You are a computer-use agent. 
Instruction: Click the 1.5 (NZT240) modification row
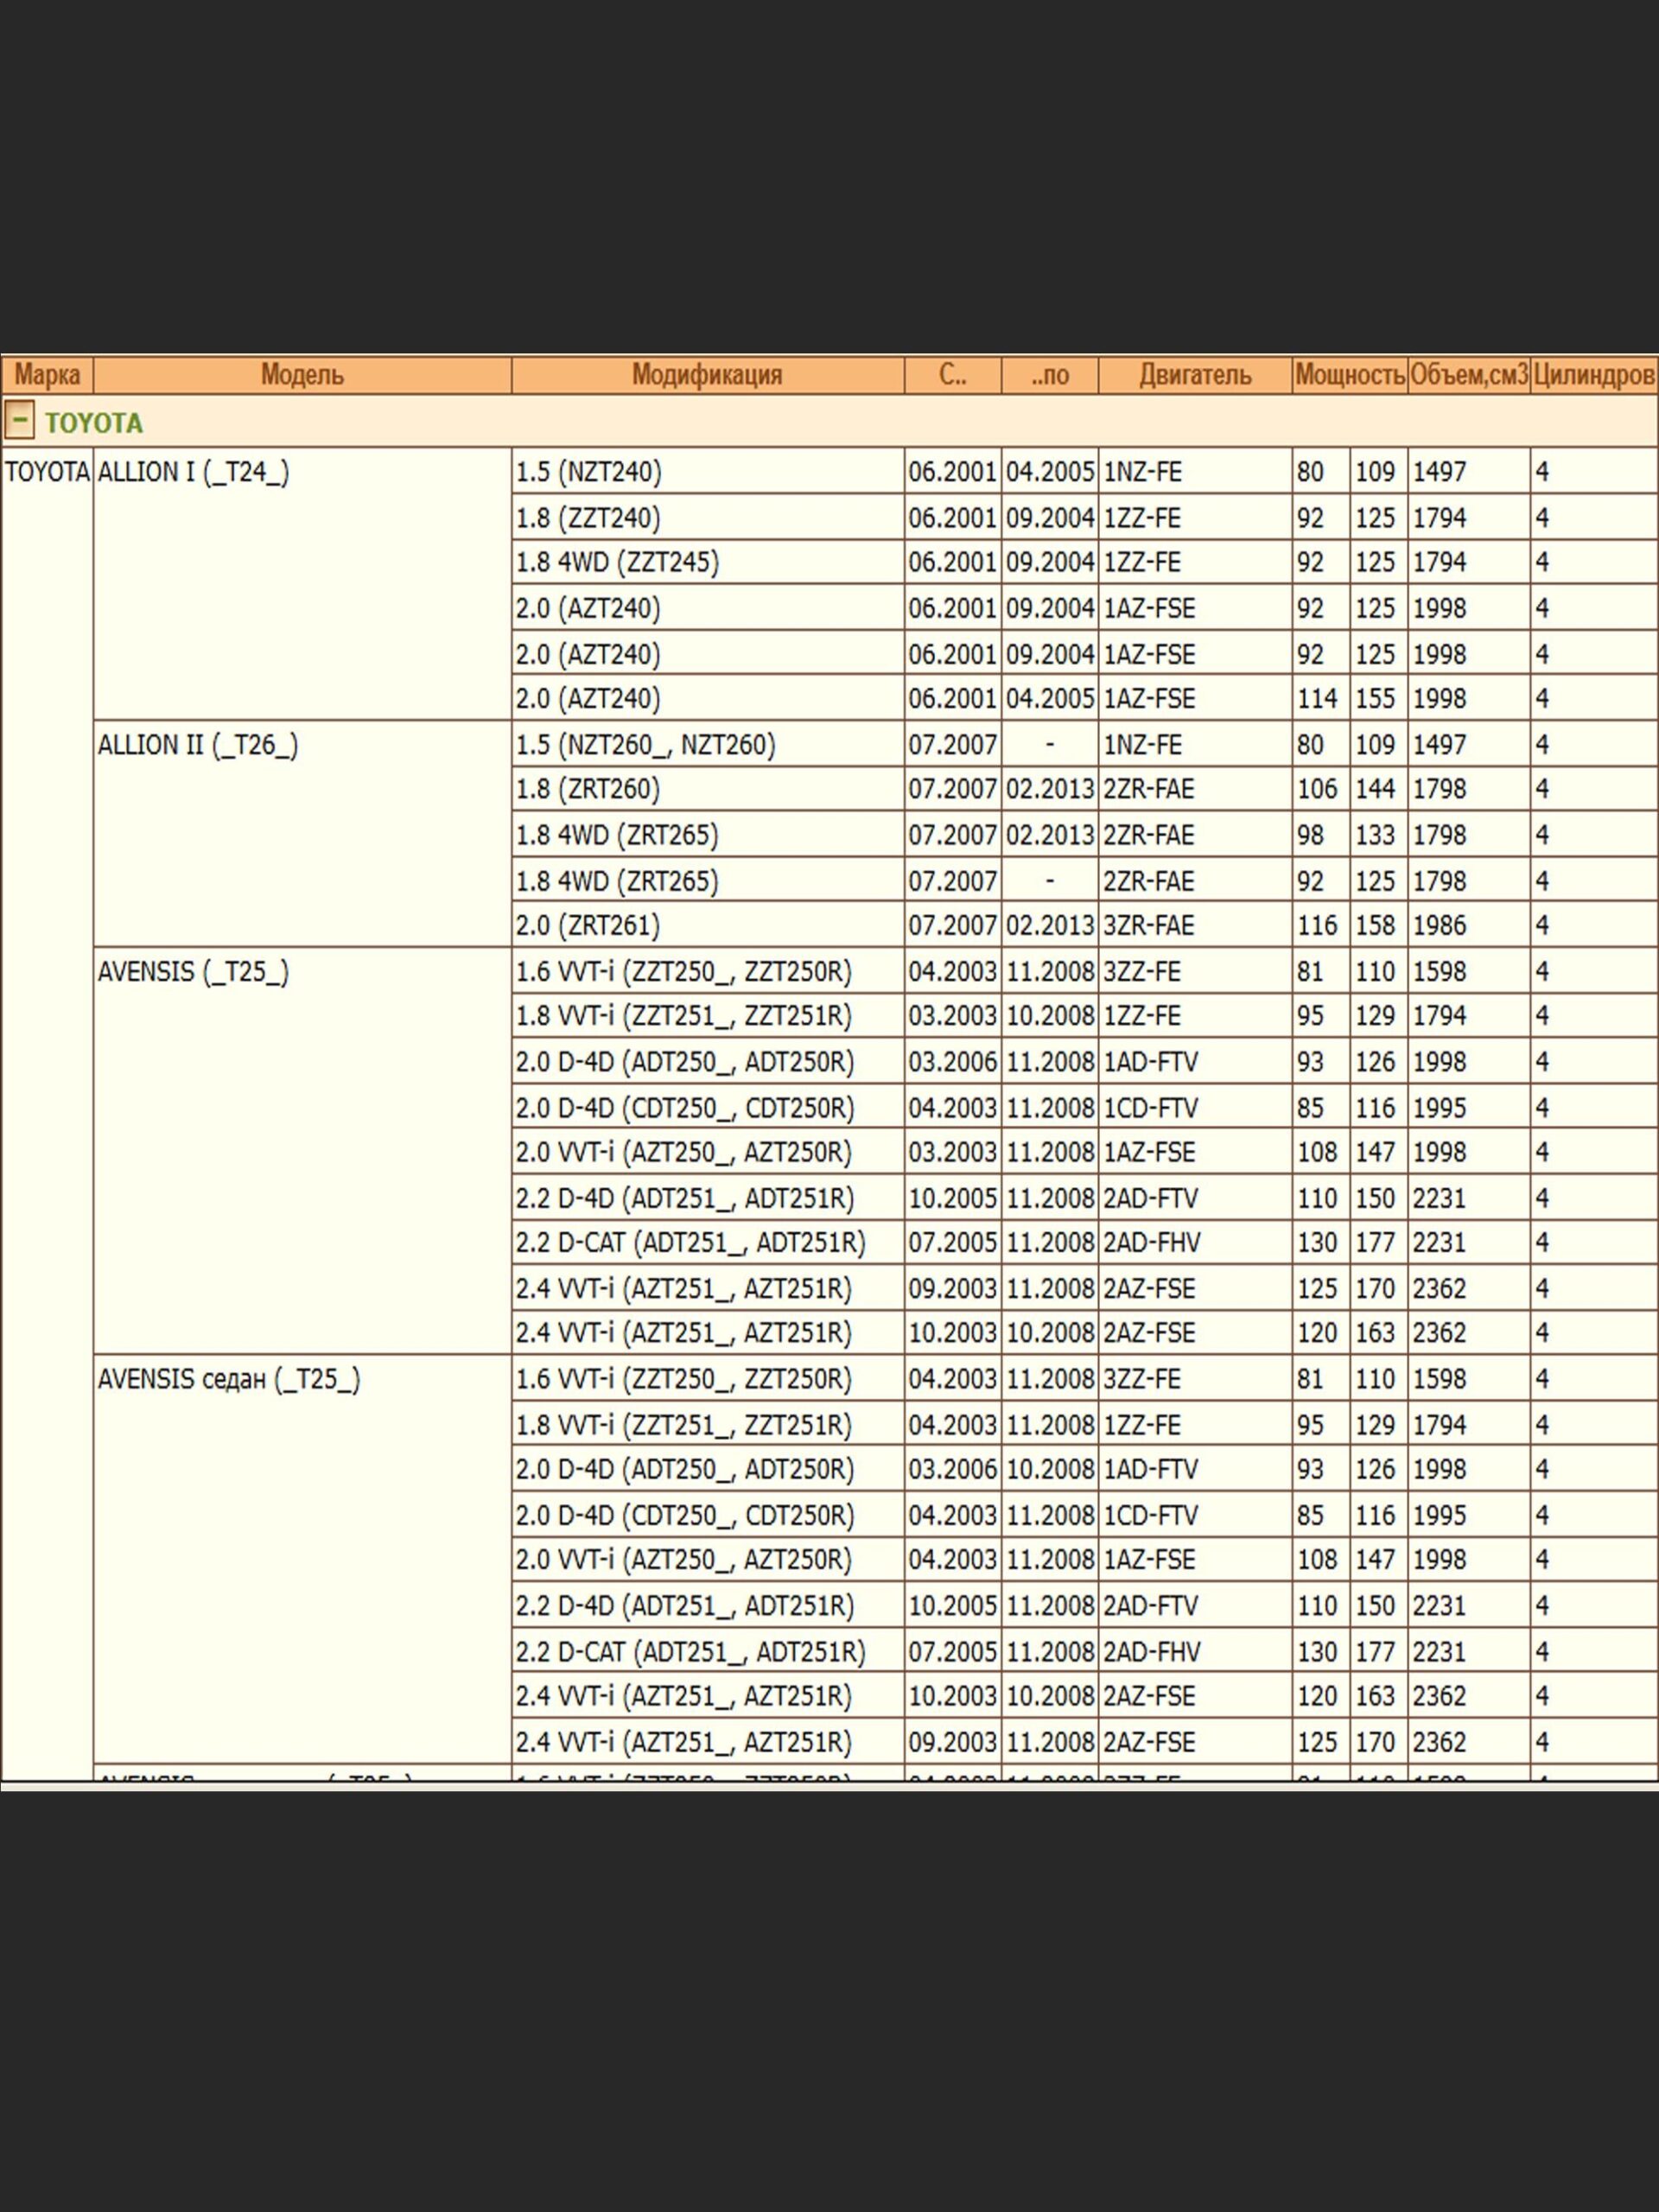pos(588,472)
